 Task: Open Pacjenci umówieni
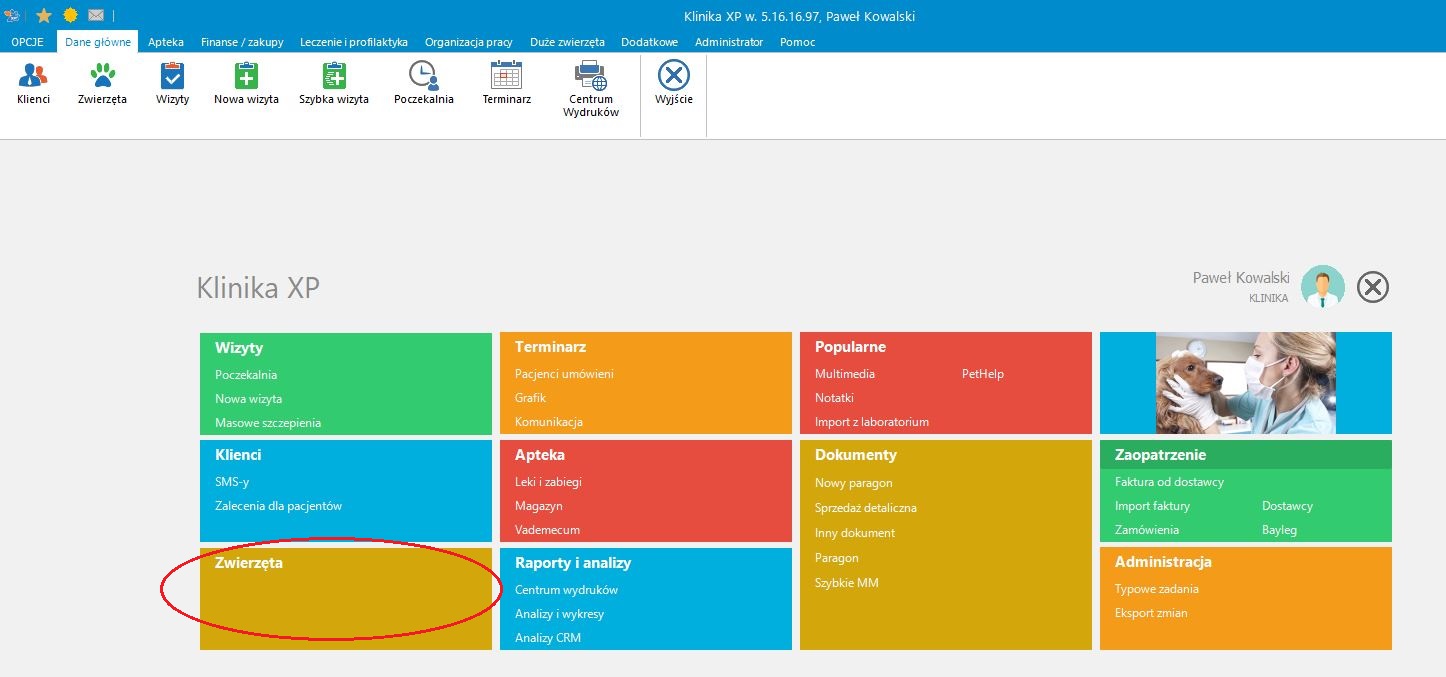(x=564, y=374)
